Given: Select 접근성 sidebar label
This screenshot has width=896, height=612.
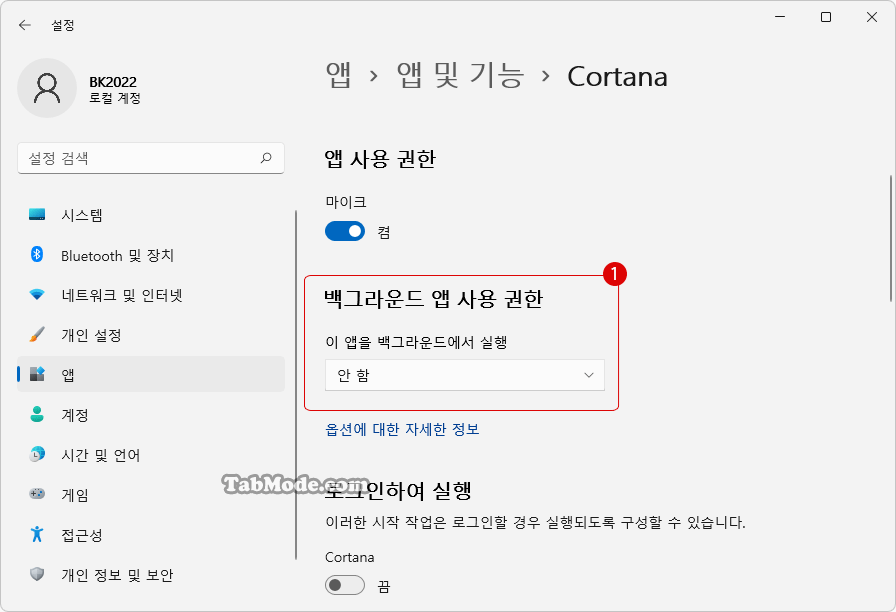Looking at the screenshot, I should point(82,535).
